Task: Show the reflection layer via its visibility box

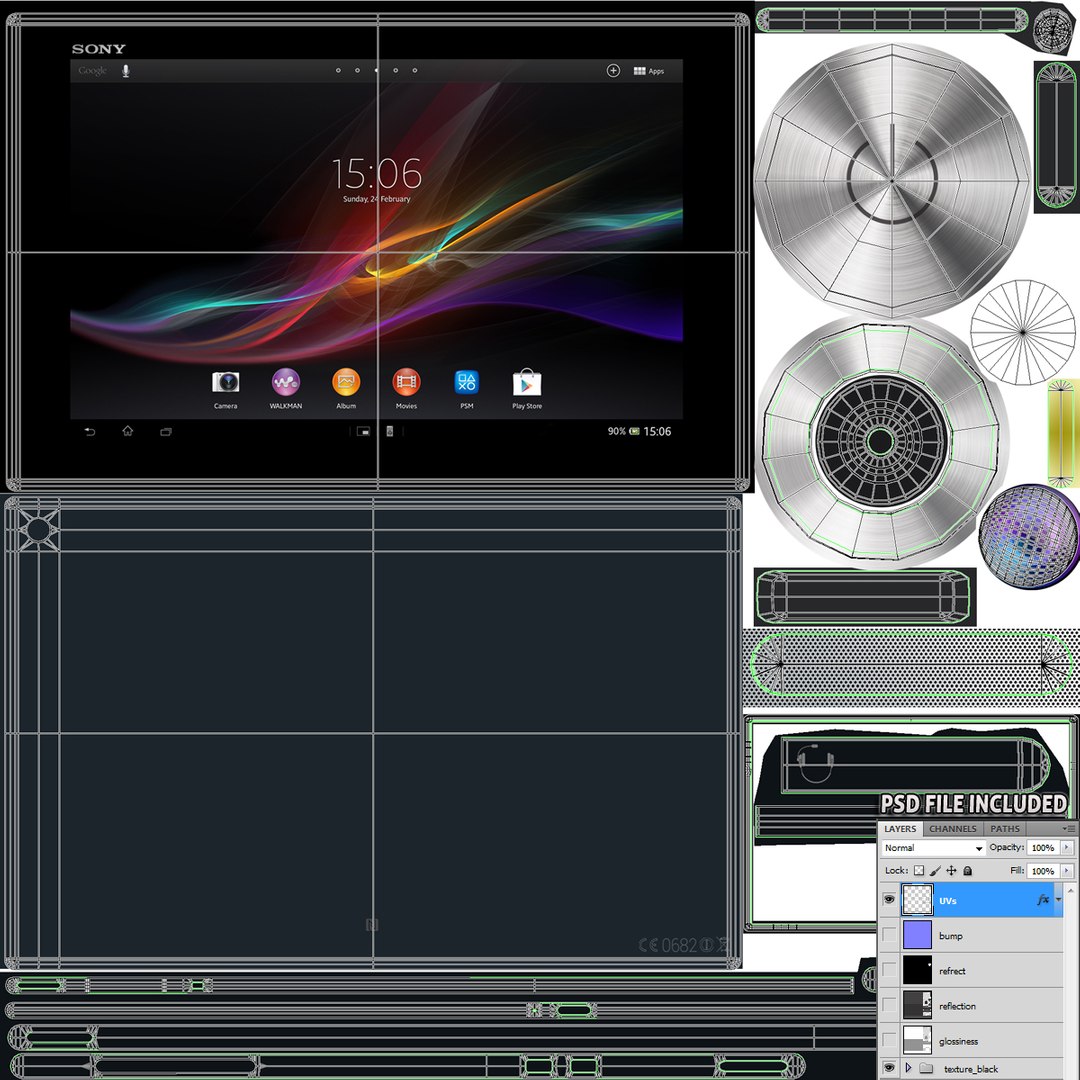Action: (889, 1006)
